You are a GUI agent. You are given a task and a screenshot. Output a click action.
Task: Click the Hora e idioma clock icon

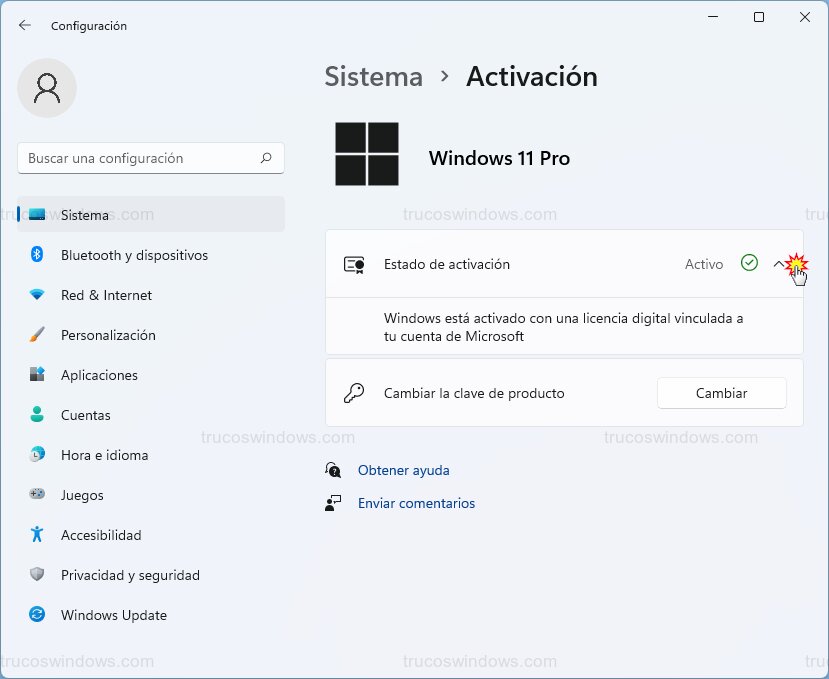[37, 455]
